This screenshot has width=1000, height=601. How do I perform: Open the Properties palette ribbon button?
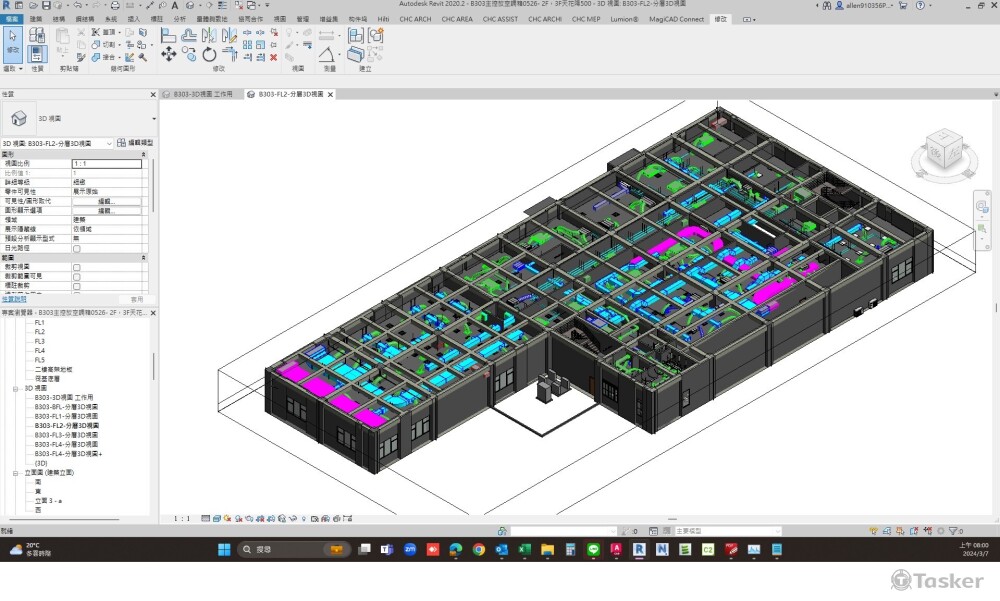pos(37,53)
